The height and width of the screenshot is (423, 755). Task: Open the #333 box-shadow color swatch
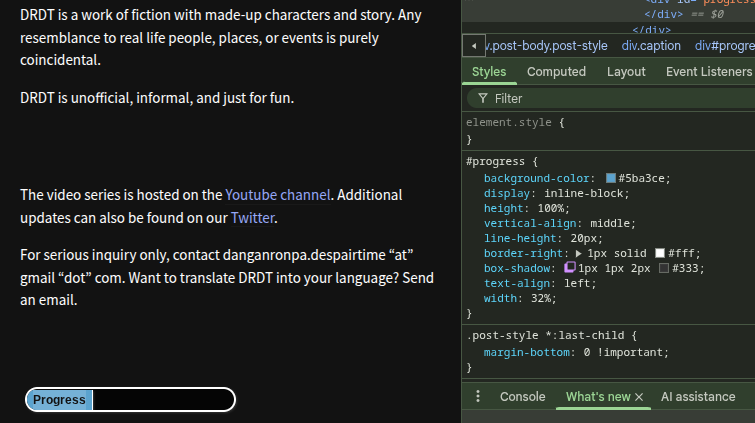coord(664,268)
